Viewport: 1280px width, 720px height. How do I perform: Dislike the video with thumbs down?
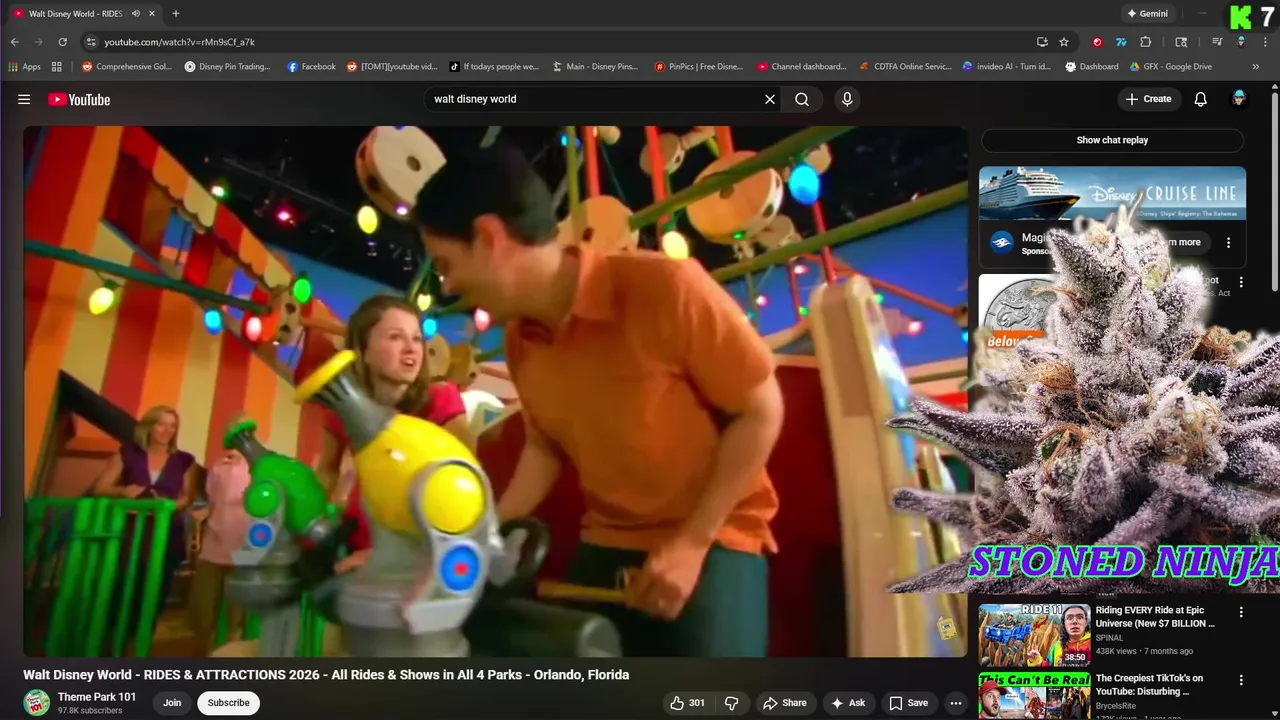[x=731, y=703]
